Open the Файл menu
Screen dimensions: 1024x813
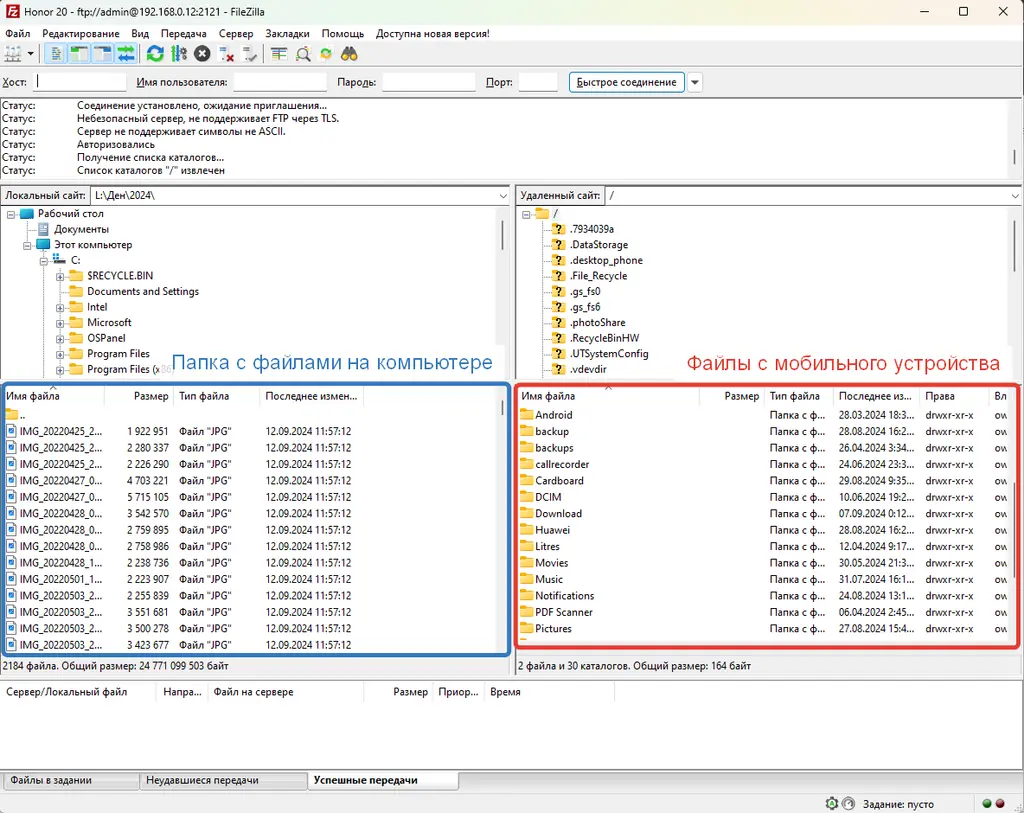(18, 33)
